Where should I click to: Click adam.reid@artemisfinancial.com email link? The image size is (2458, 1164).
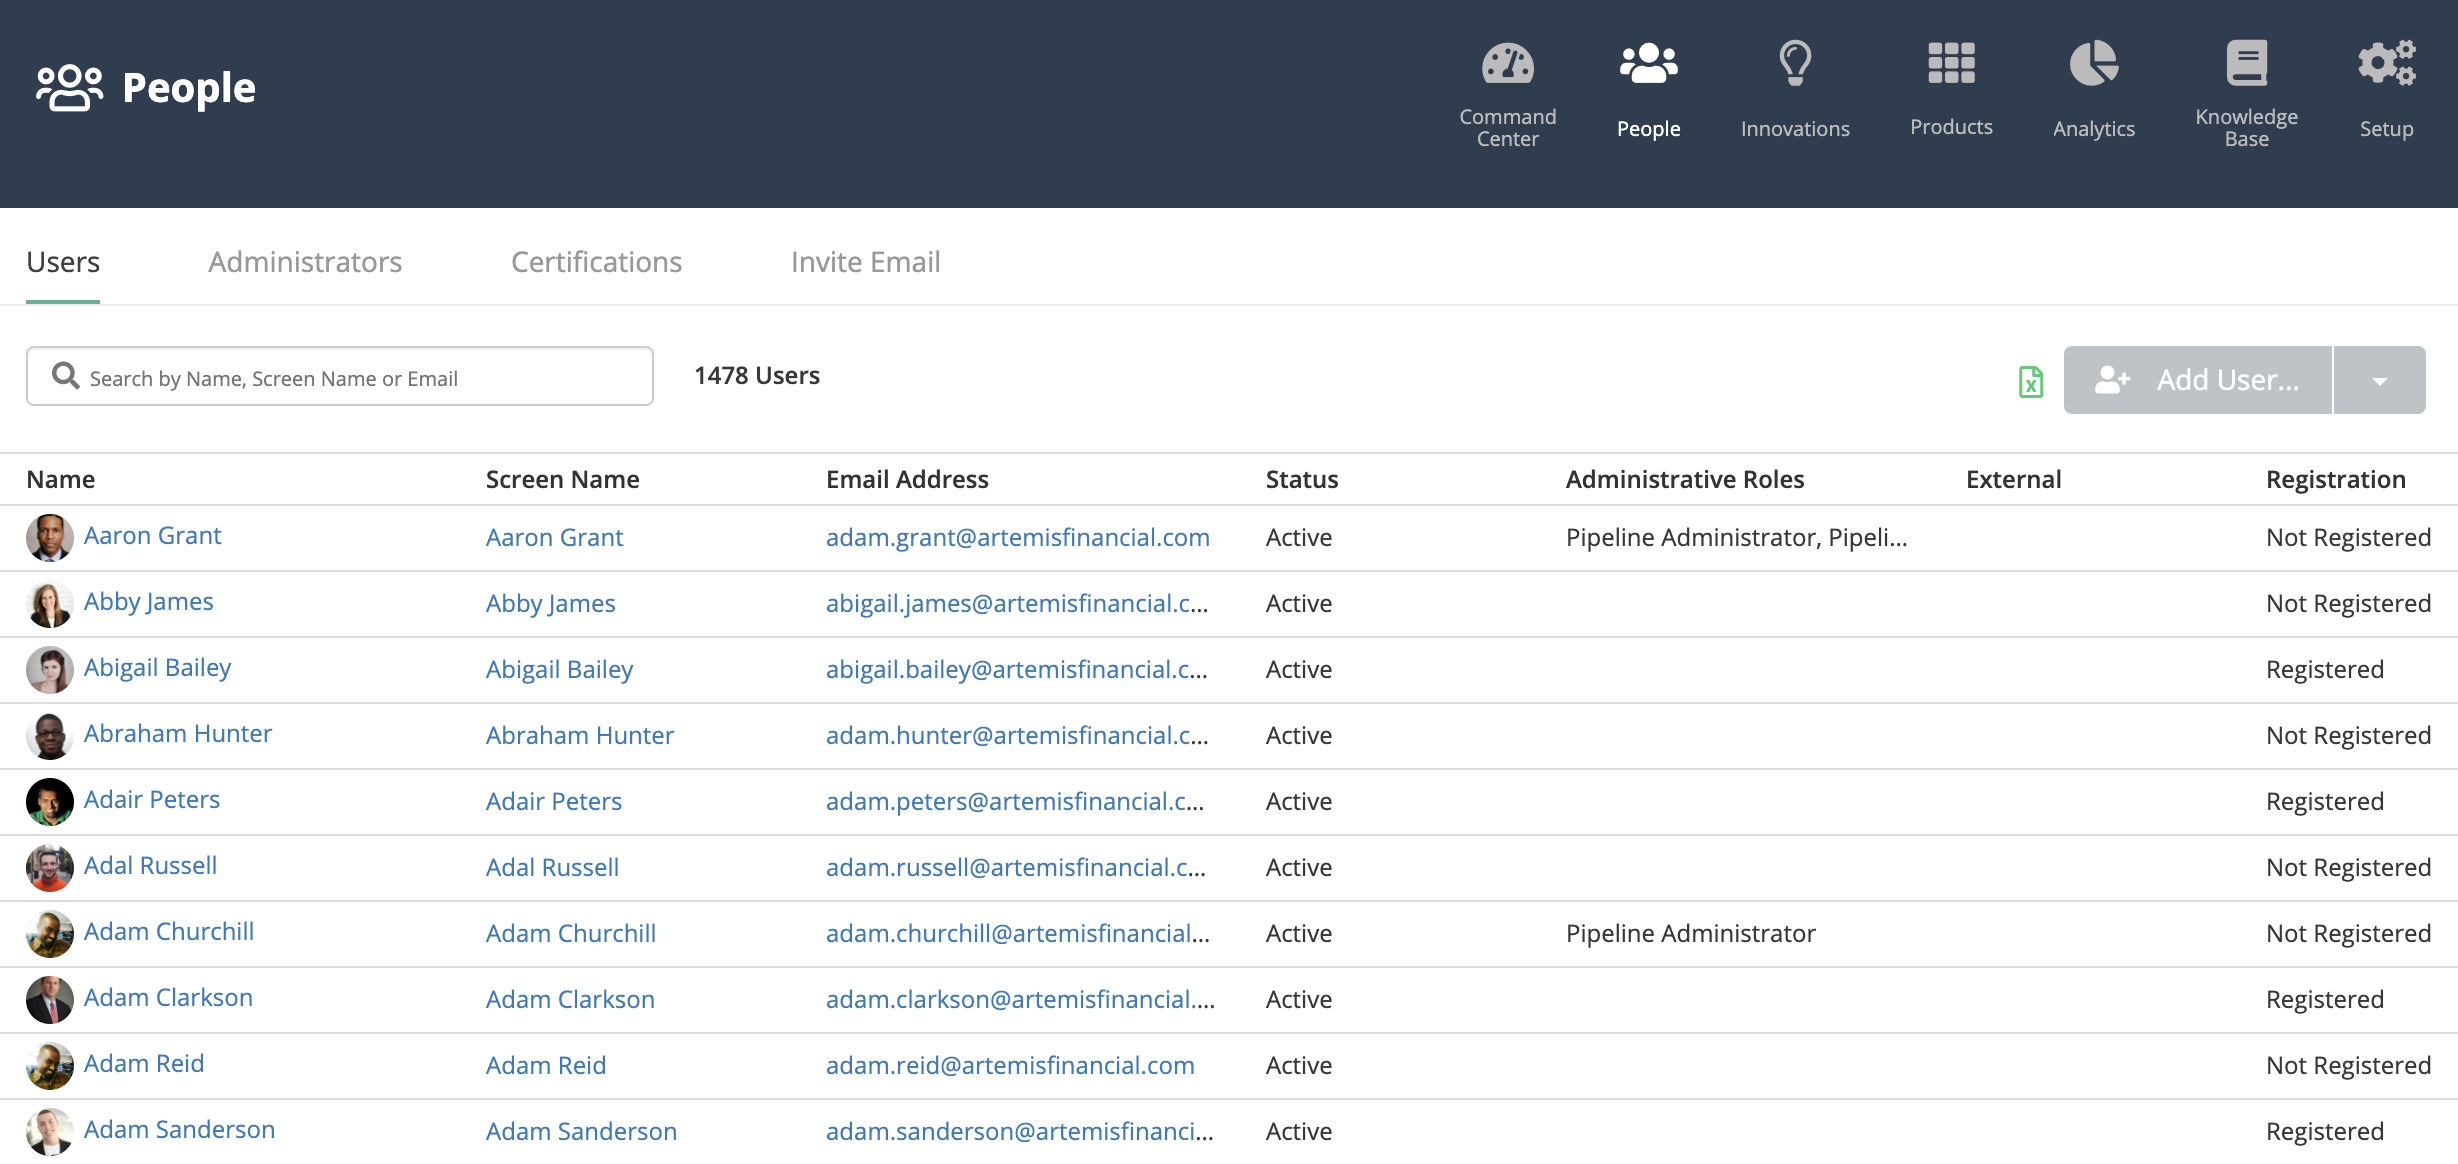click(1010, 1066)
